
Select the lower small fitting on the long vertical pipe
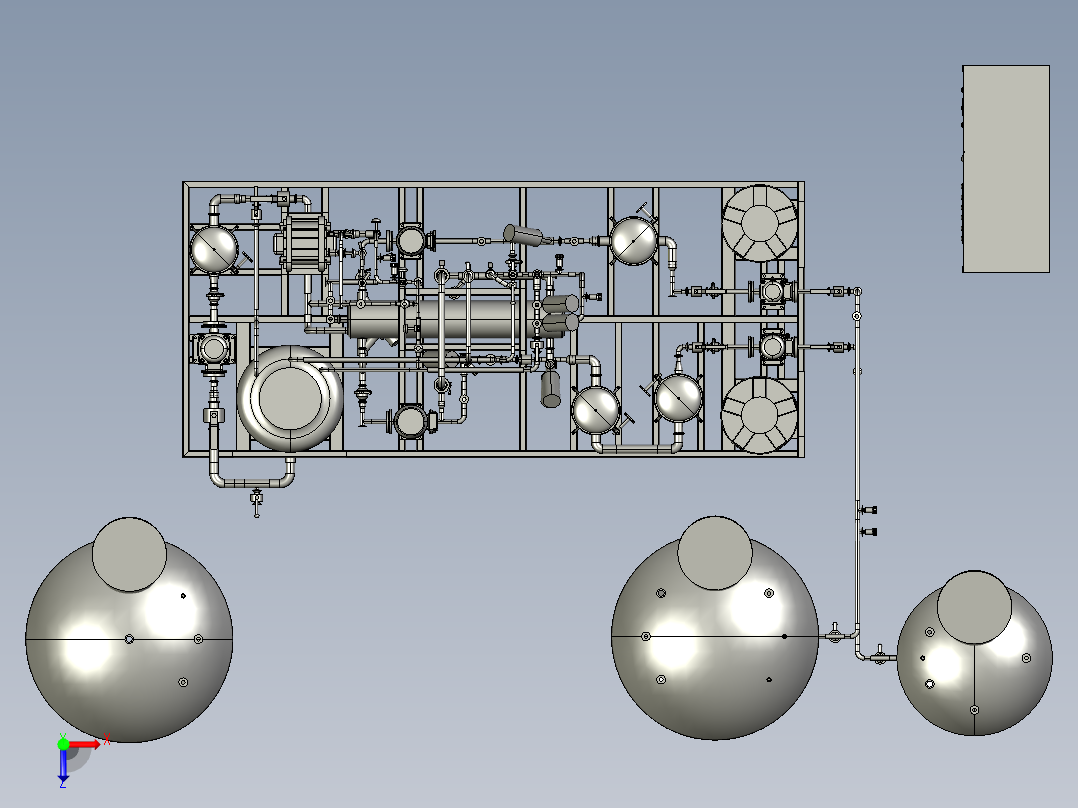point(869,532)
